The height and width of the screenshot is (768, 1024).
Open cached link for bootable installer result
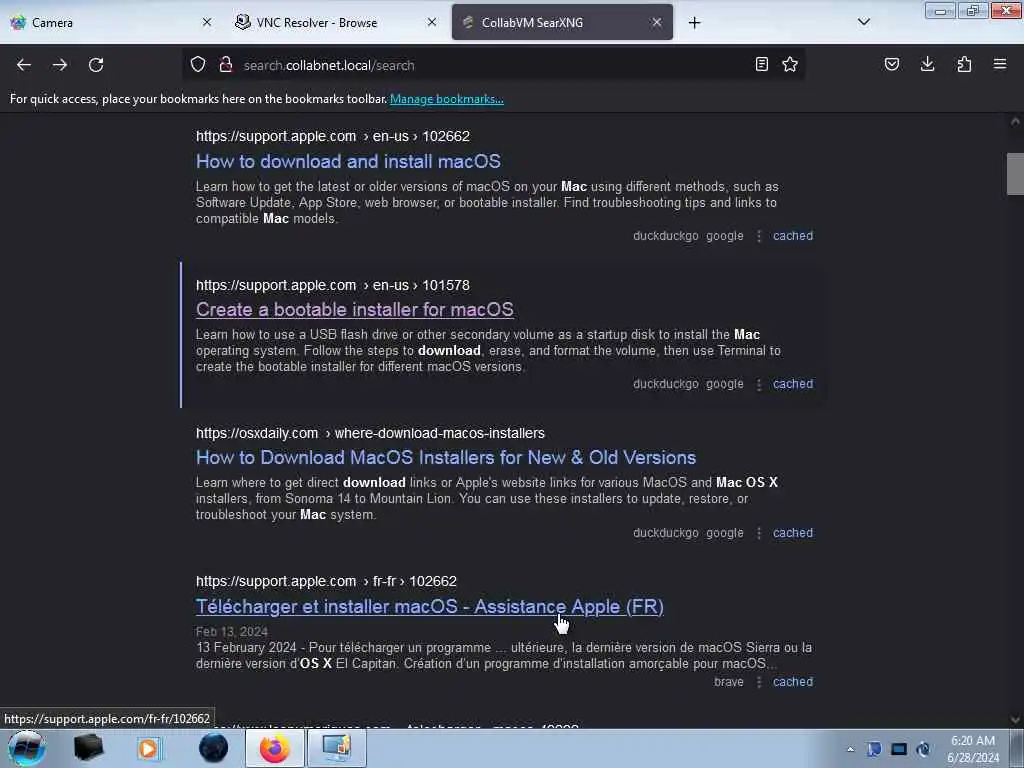(793, 384)
